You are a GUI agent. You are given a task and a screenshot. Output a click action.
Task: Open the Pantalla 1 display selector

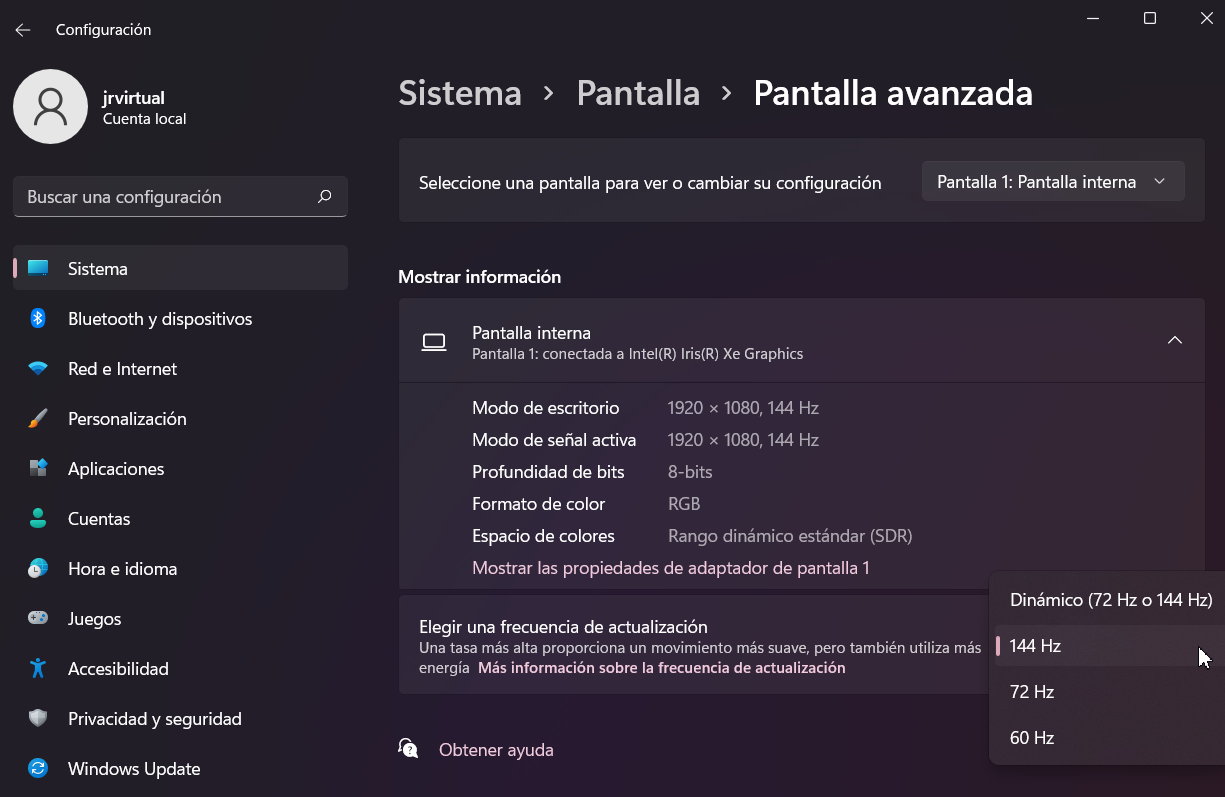click(1052, 181)
